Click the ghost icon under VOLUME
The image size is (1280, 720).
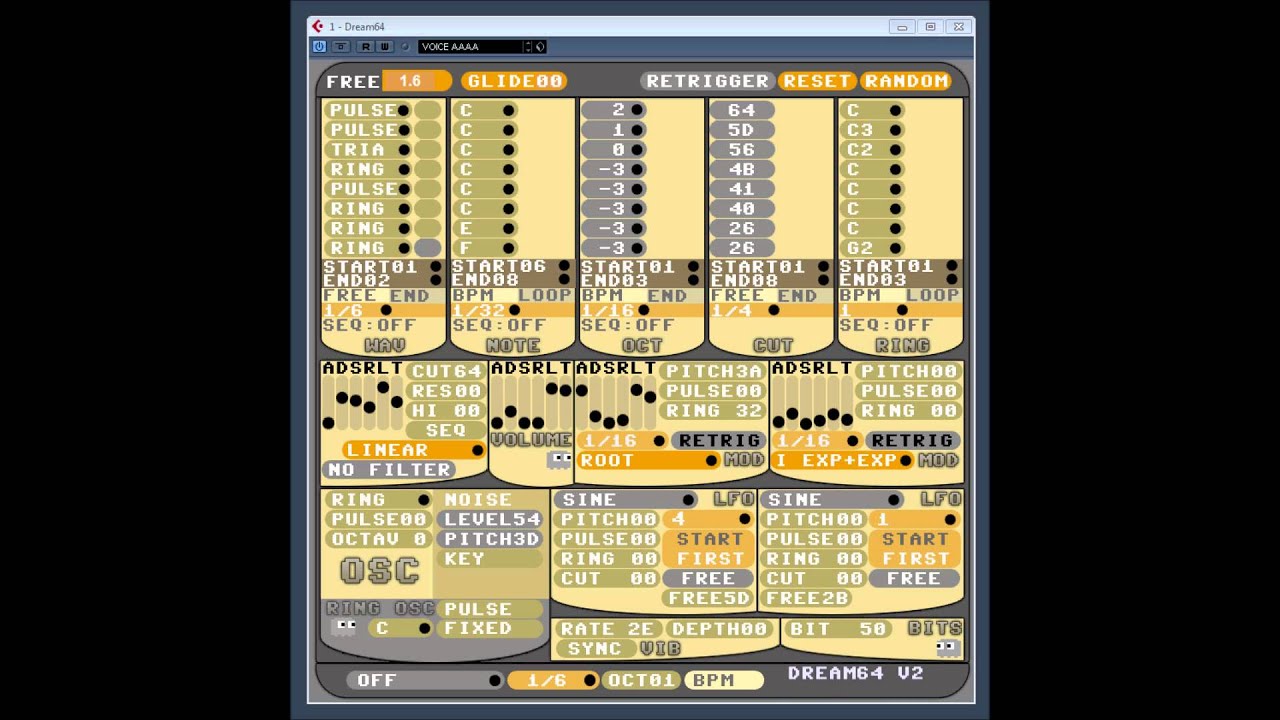pos(559,460)
